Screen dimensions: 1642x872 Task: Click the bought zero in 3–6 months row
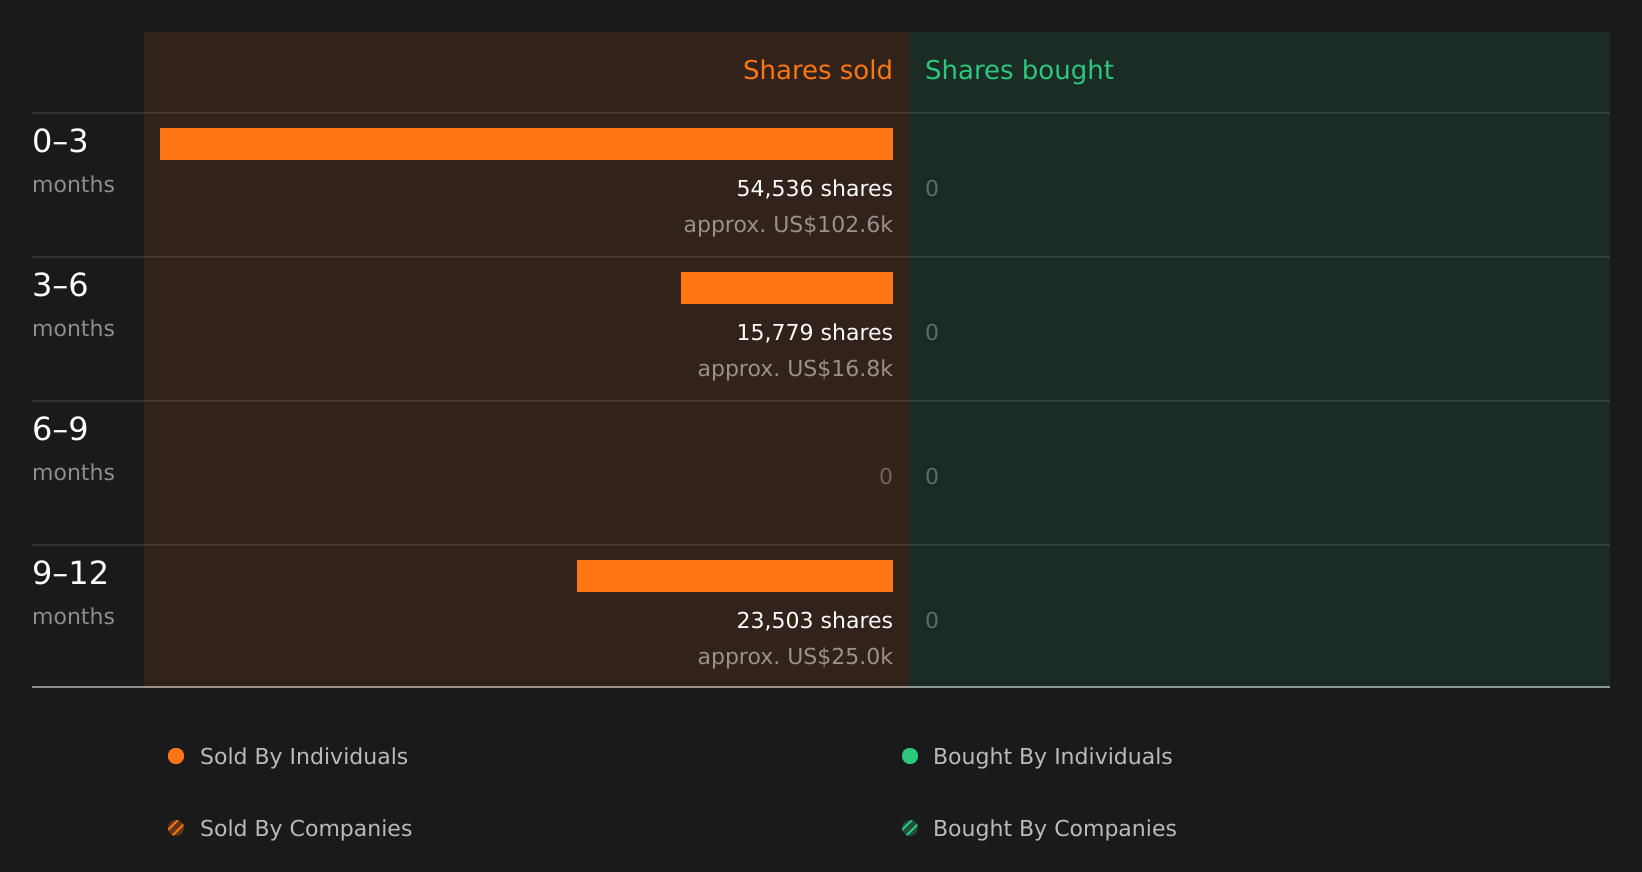pos(932,333)
